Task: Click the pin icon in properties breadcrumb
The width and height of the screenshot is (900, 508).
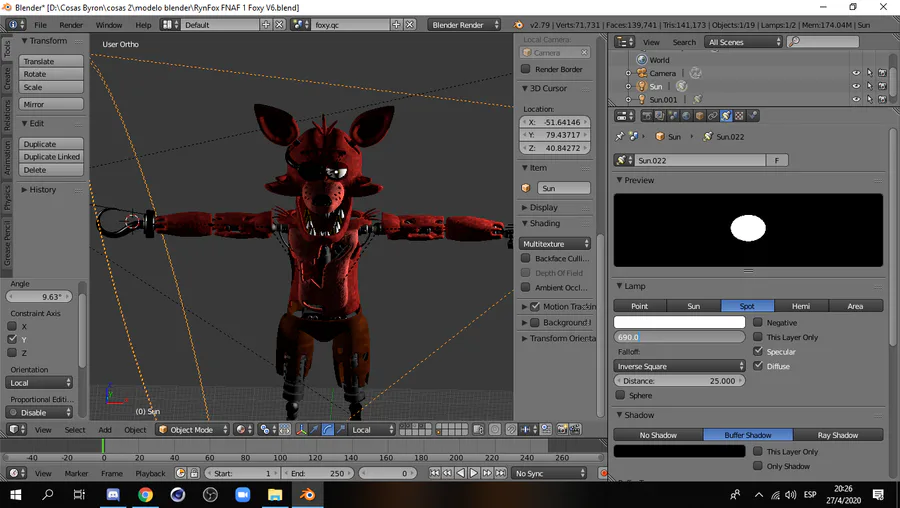Action: pos(620,136)
